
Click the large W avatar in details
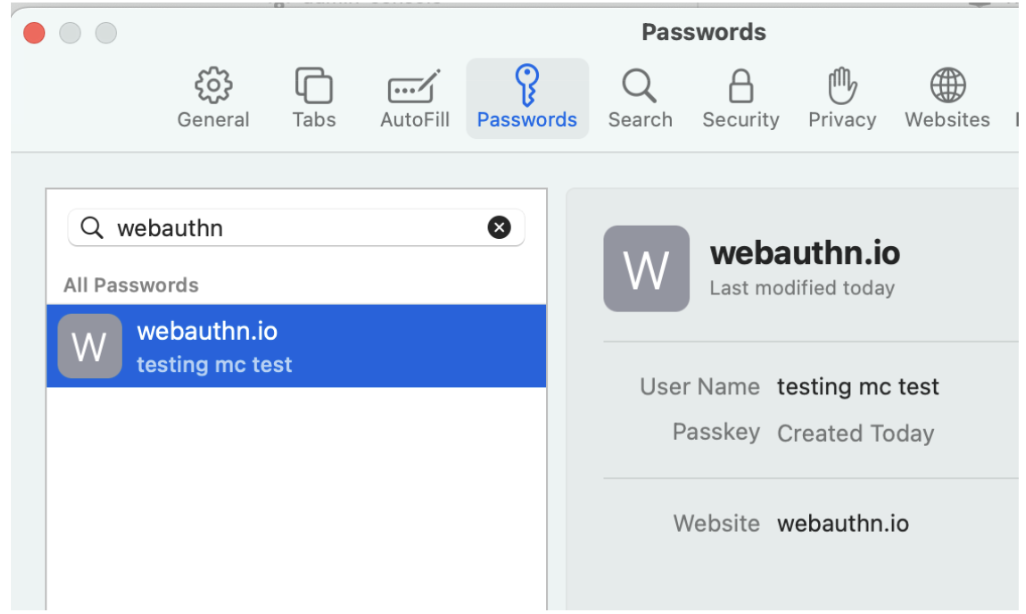click(646, 268)
